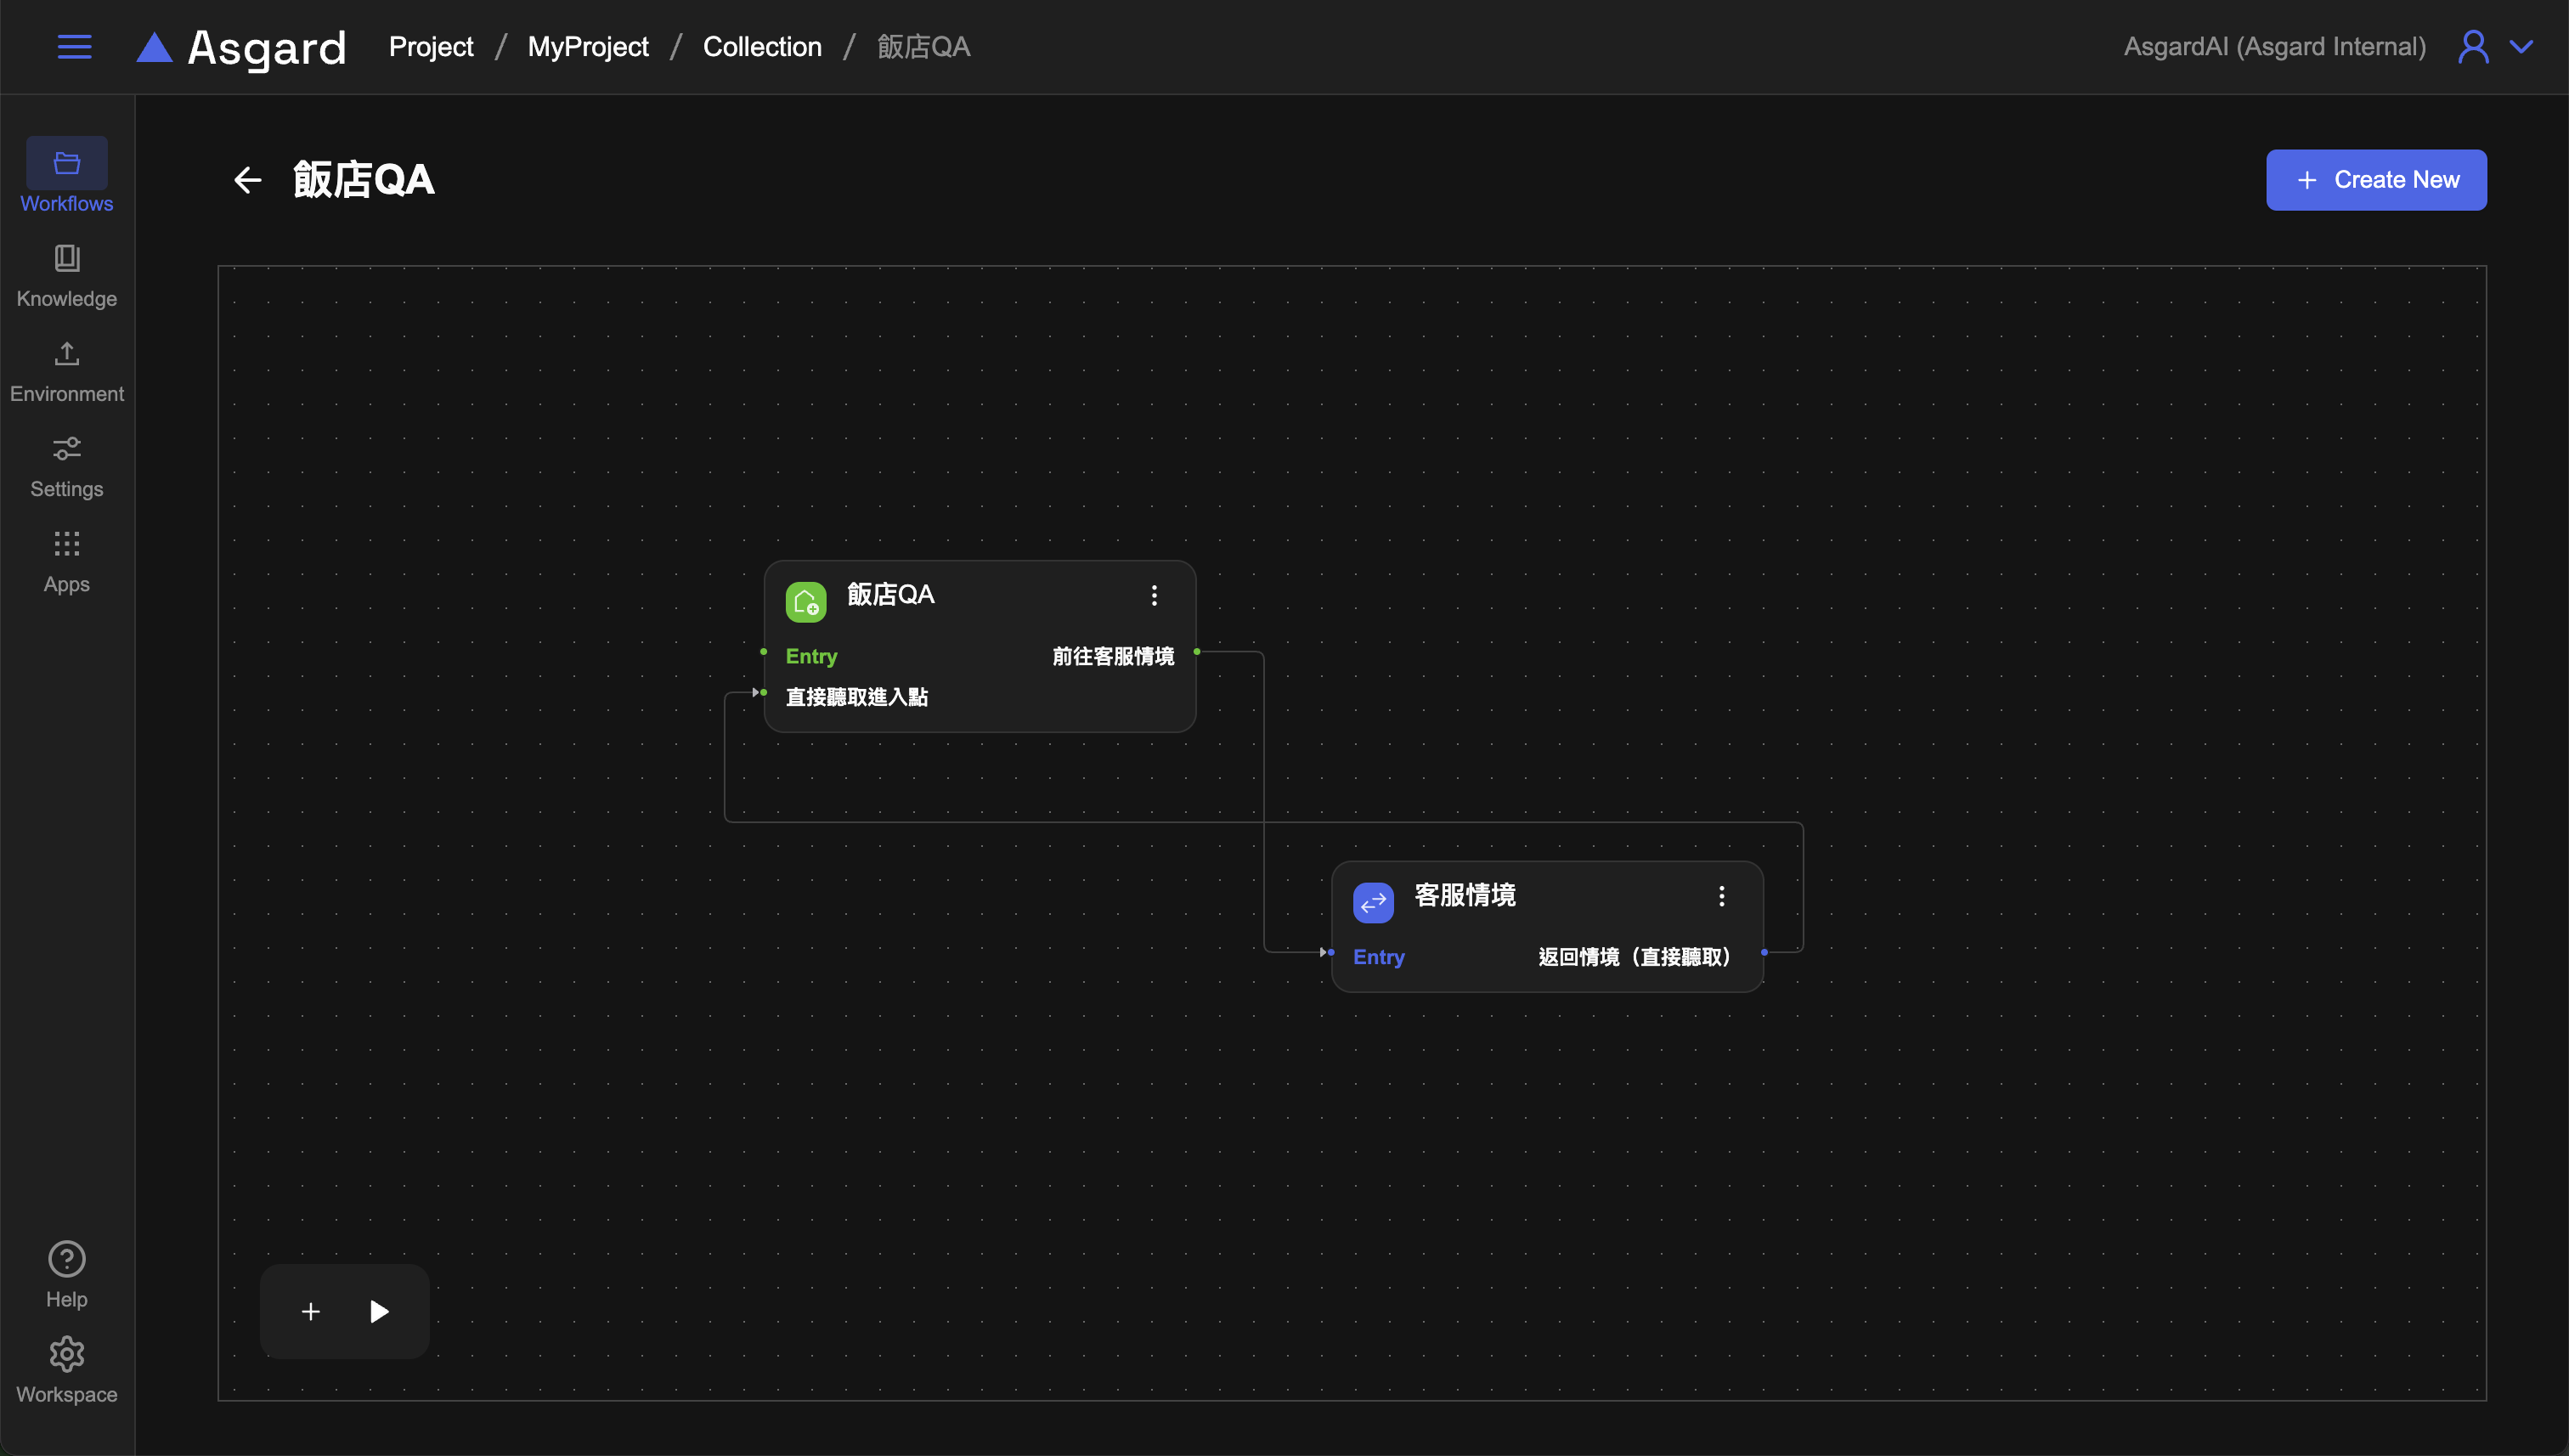This screenshot has height=1456, width=2569.
Task: Open the Workflows sidebar section
Action: coord(67,177)
